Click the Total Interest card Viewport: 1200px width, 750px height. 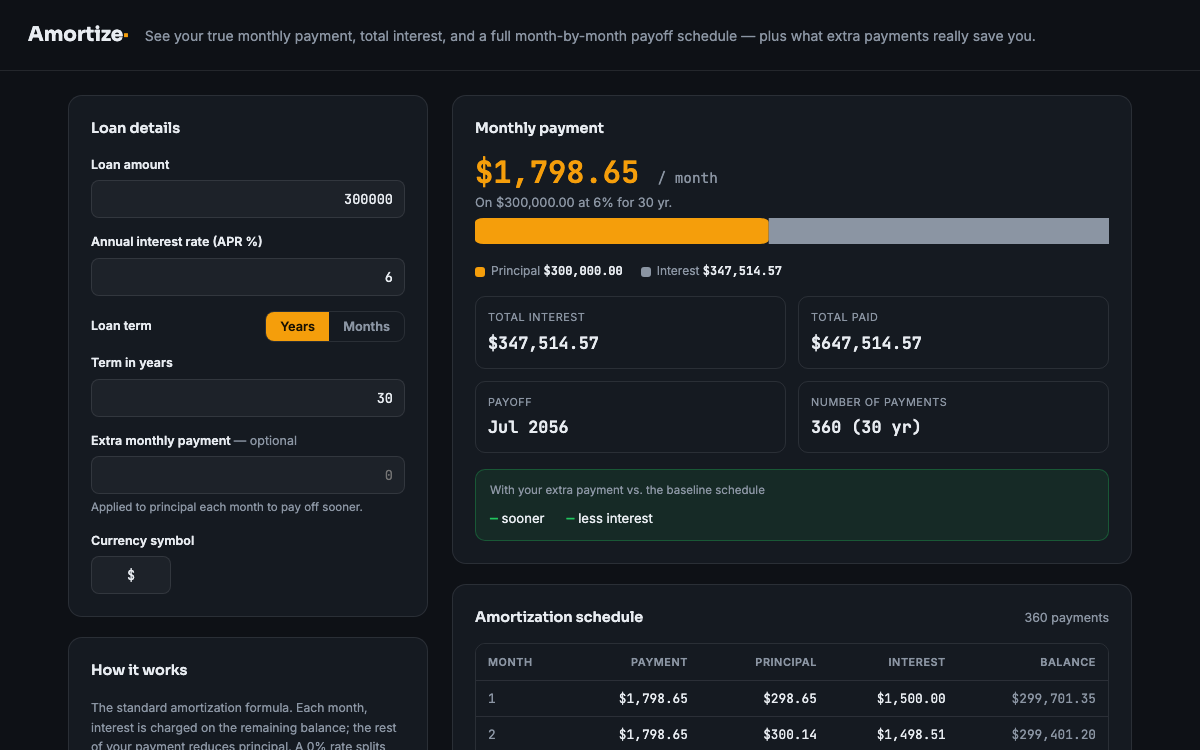630,332
